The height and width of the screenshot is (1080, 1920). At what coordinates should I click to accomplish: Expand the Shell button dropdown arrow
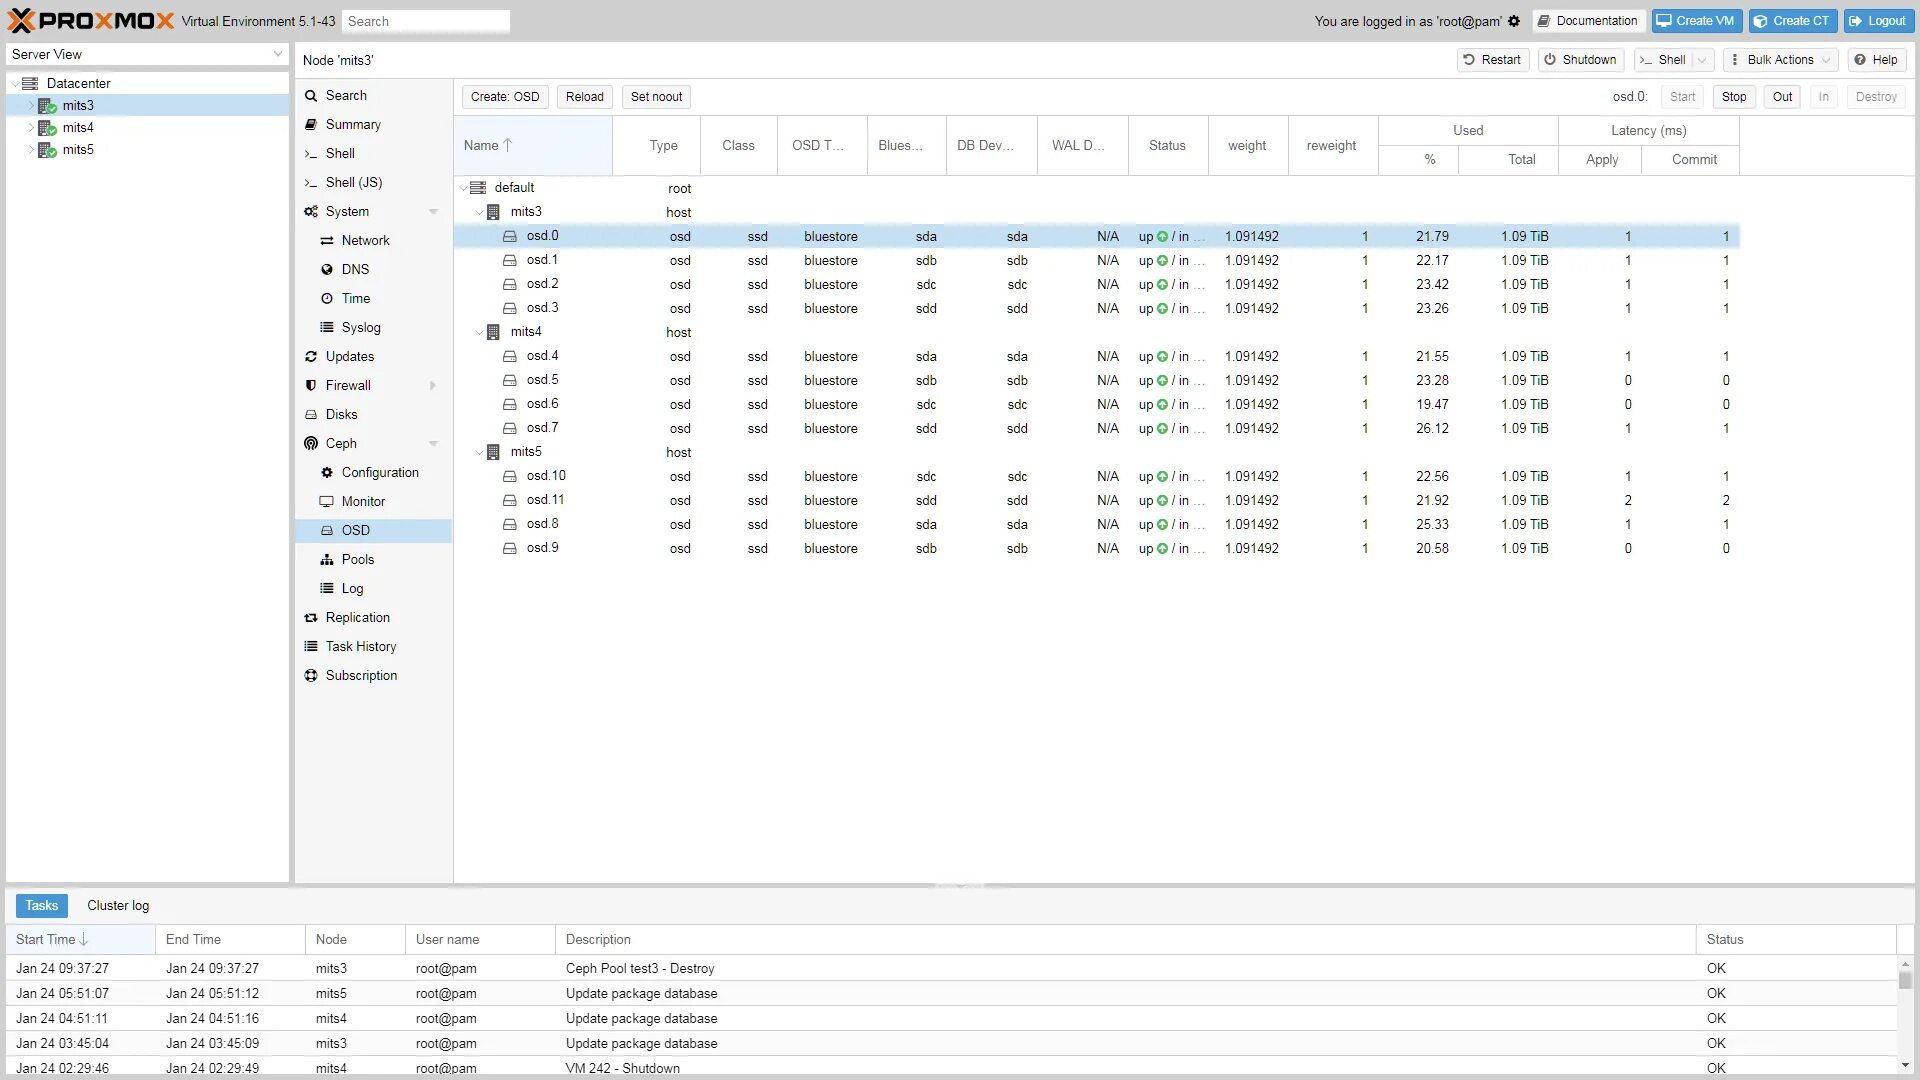tap(1702, 60)
